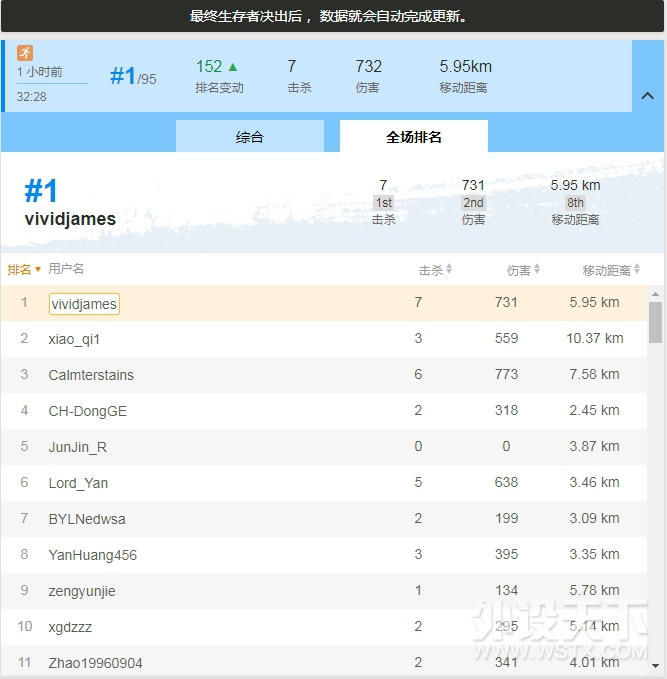Click the large vividjames heading name

tap(70, 219)
